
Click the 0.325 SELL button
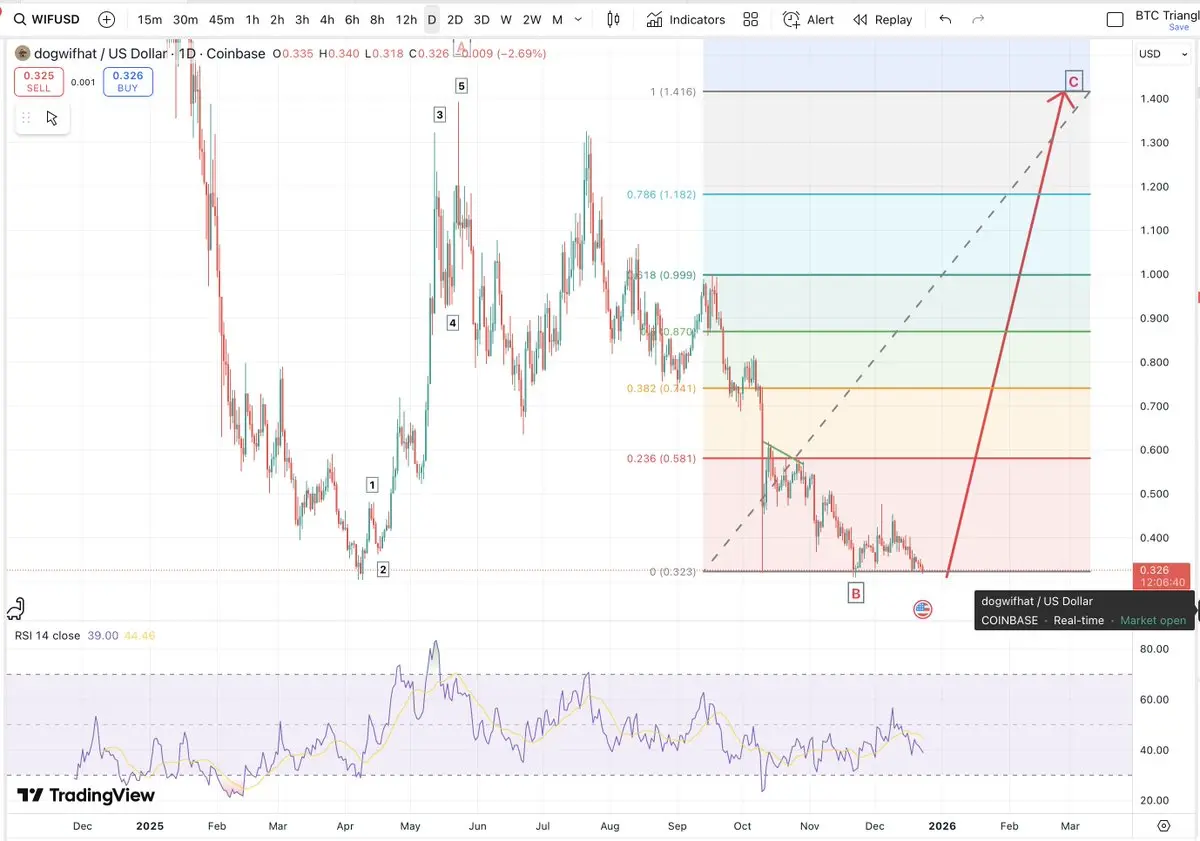pyautogui.click(x=38, y=82)
